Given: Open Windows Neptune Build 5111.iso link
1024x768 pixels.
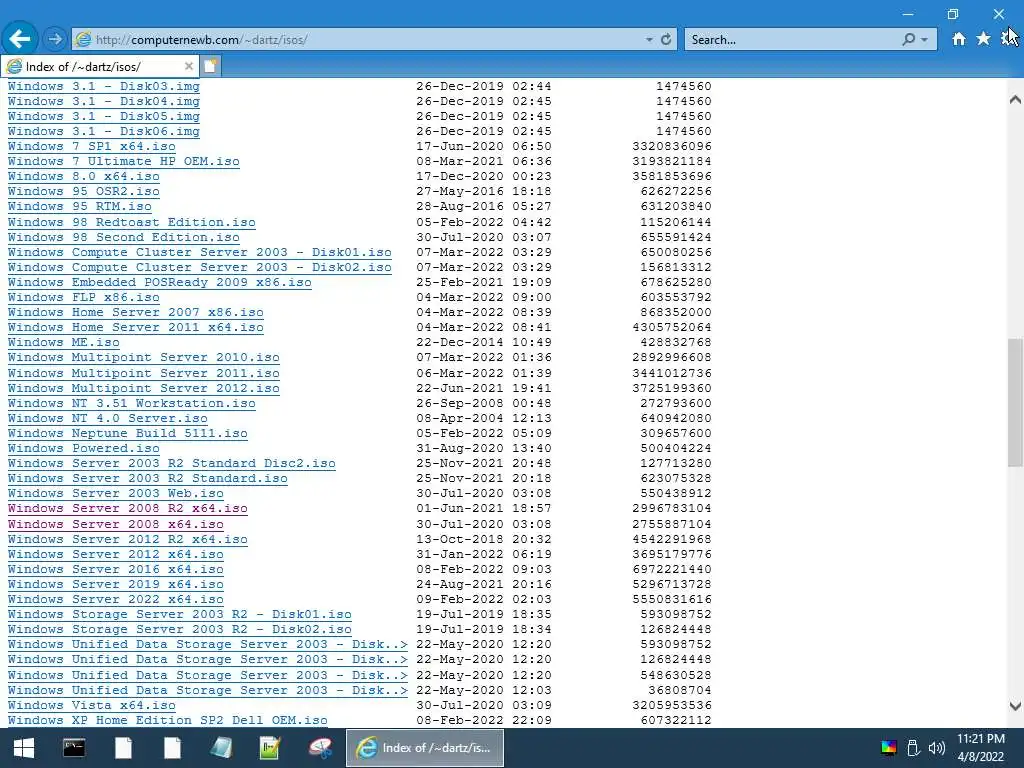Looking at the screenshot, I should point(127,433).
